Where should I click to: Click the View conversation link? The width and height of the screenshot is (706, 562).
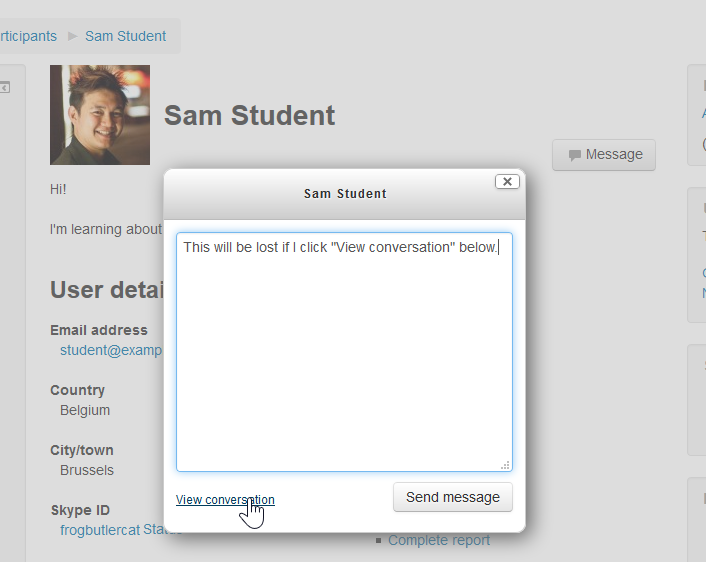[x=225, y=500]
